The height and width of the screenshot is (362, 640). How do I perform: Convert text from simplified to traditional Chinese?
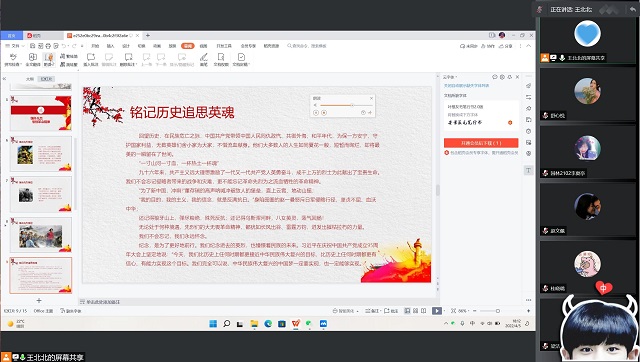click(x=69, y=64)
